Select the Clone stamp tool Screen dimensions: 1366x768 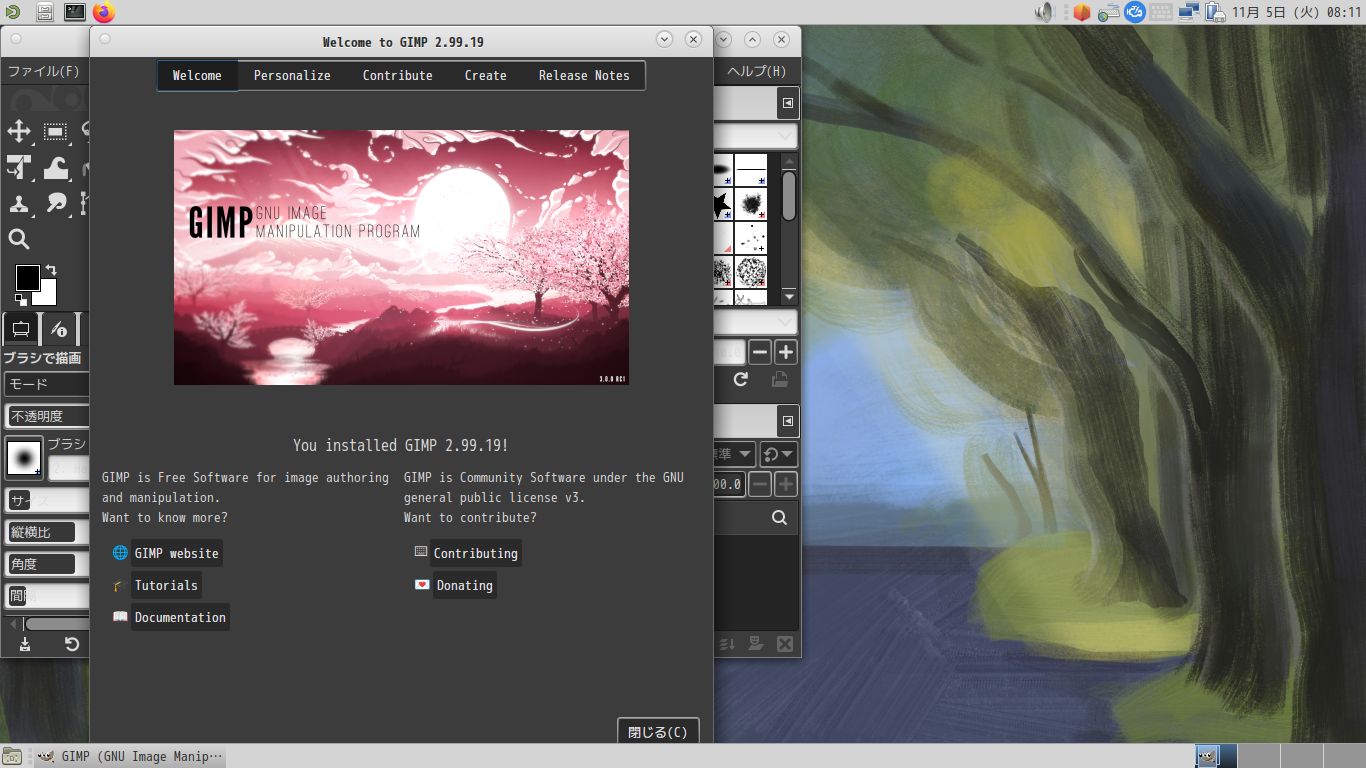point(19,203)
